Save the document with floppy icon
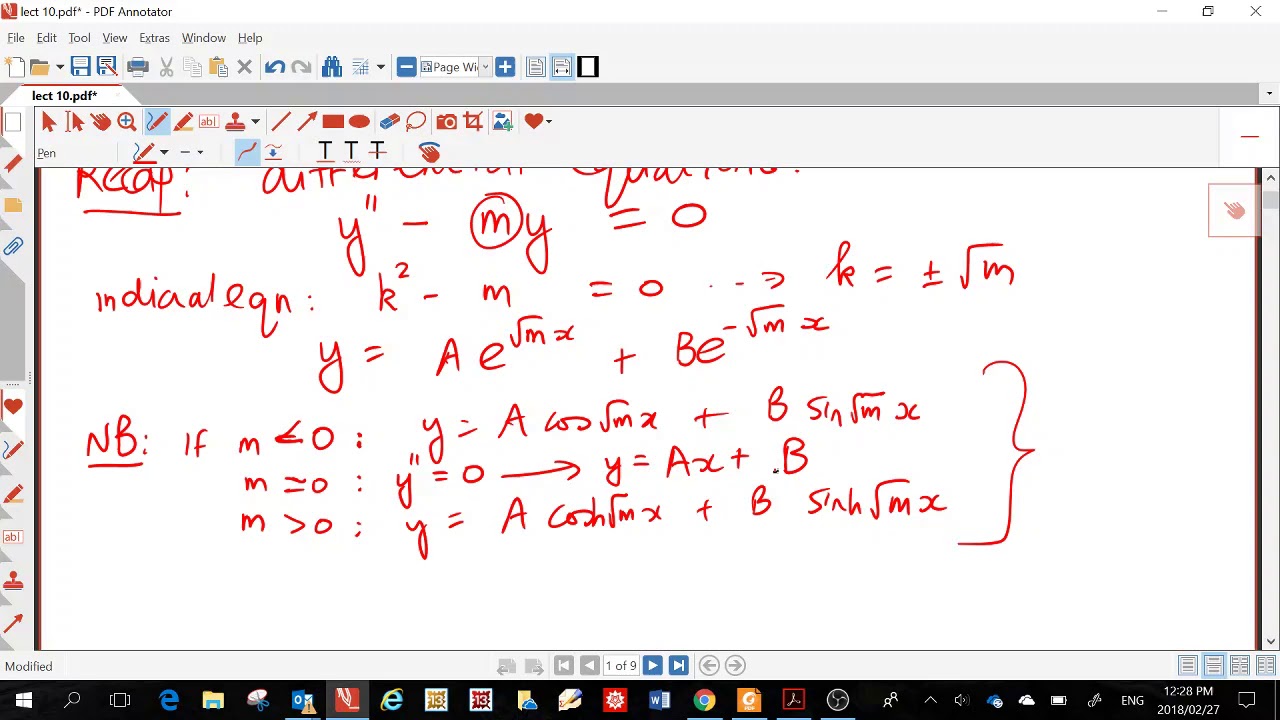This screenshot has height=720, width=1280. click(80, 67)
